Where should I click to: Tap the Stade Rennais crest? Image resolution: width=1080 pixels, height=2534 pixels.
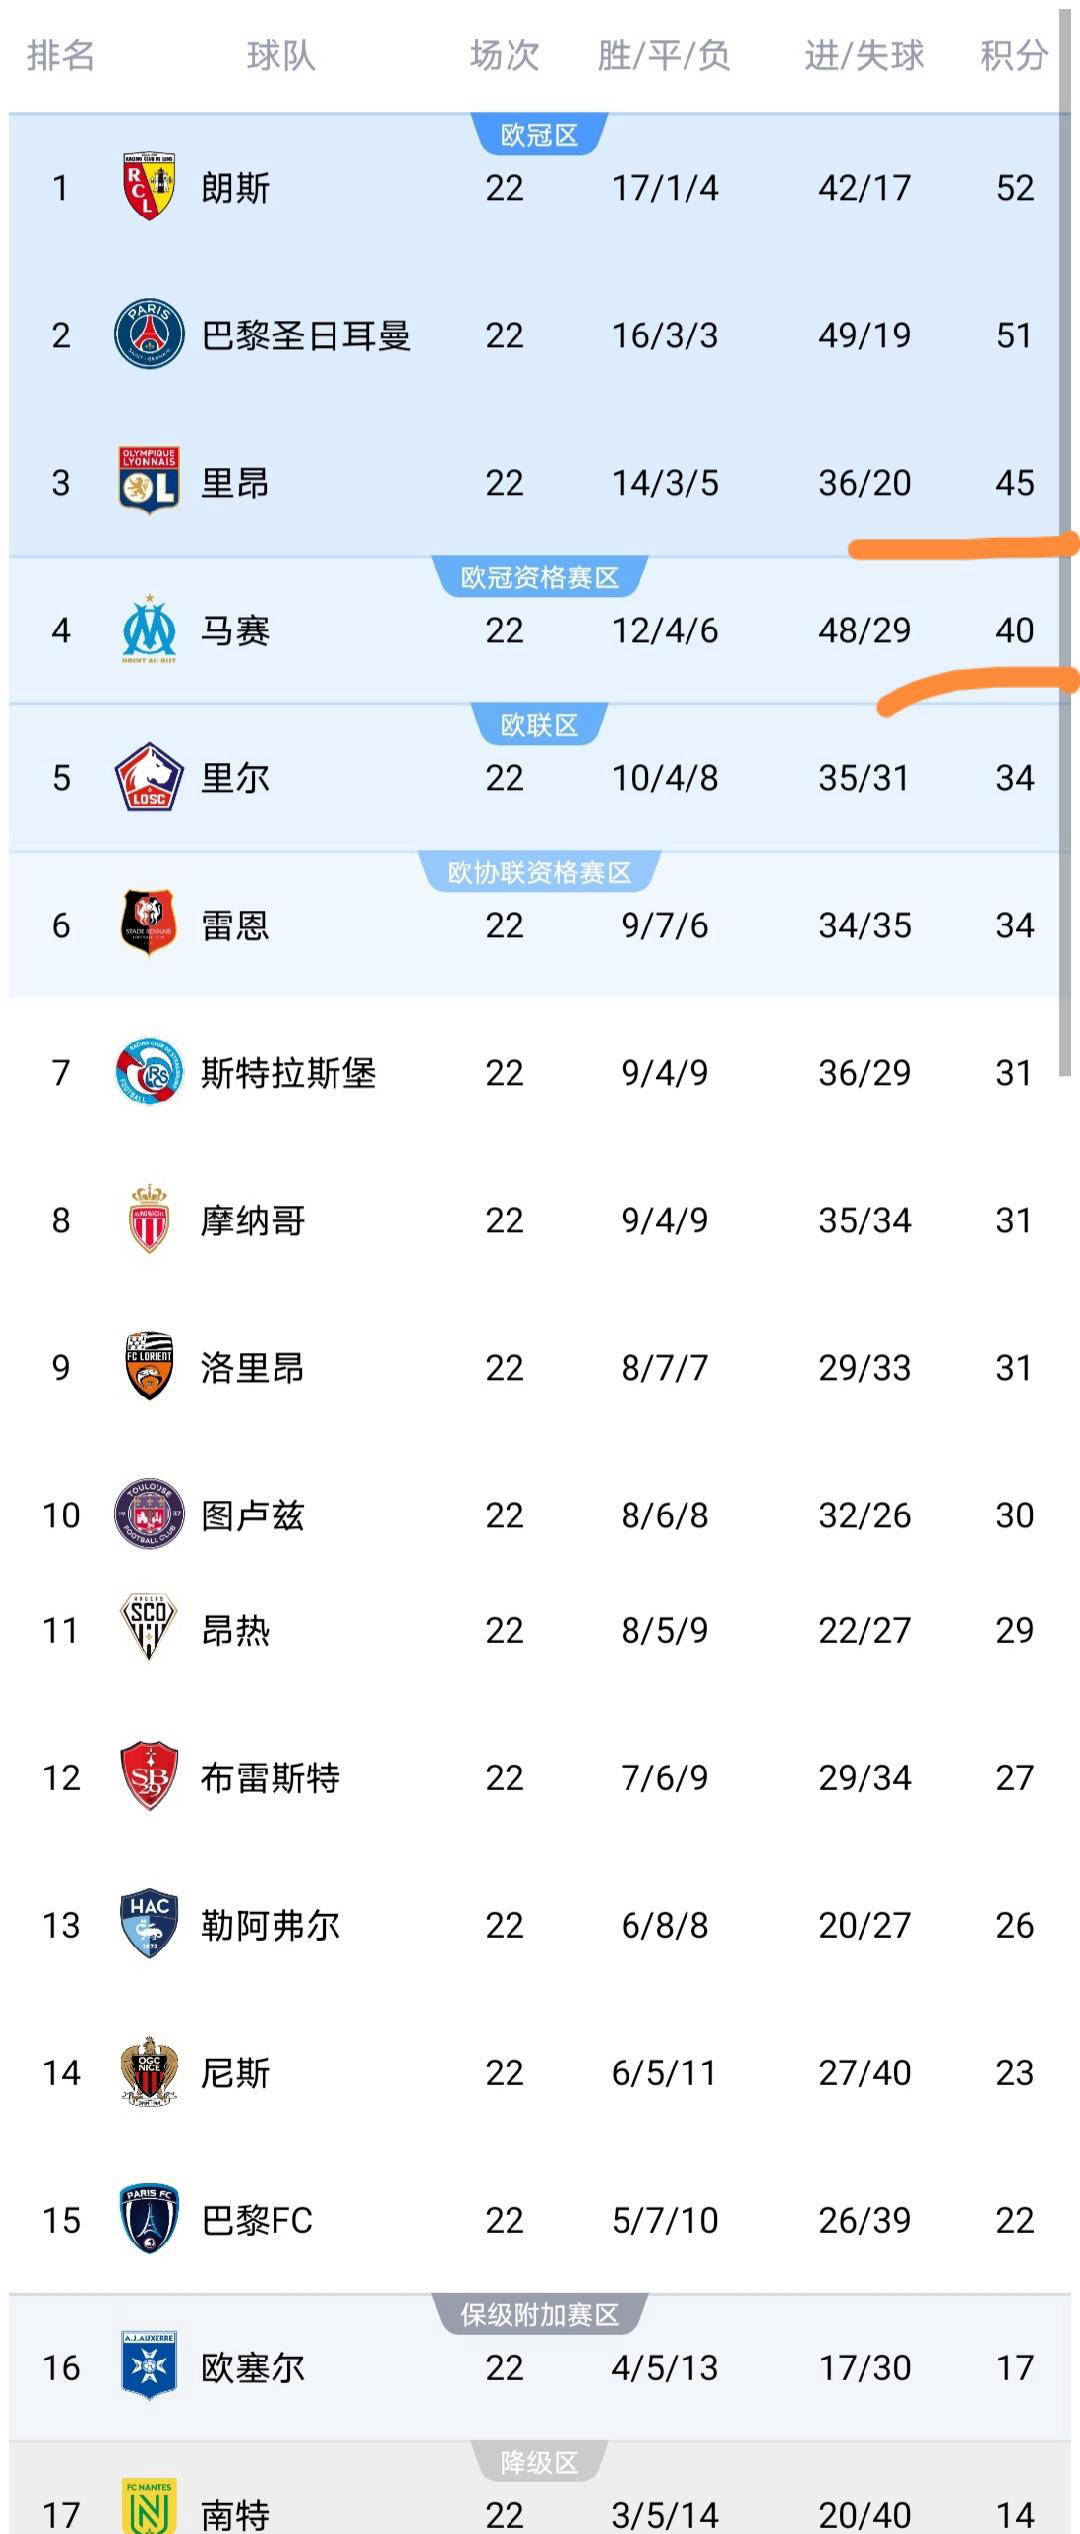tap(149, 924)
